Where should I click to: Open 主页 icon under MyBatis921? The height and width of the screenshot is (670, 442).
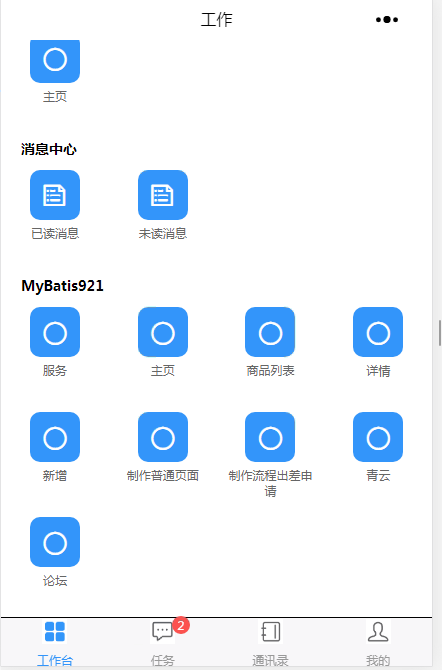163,332
